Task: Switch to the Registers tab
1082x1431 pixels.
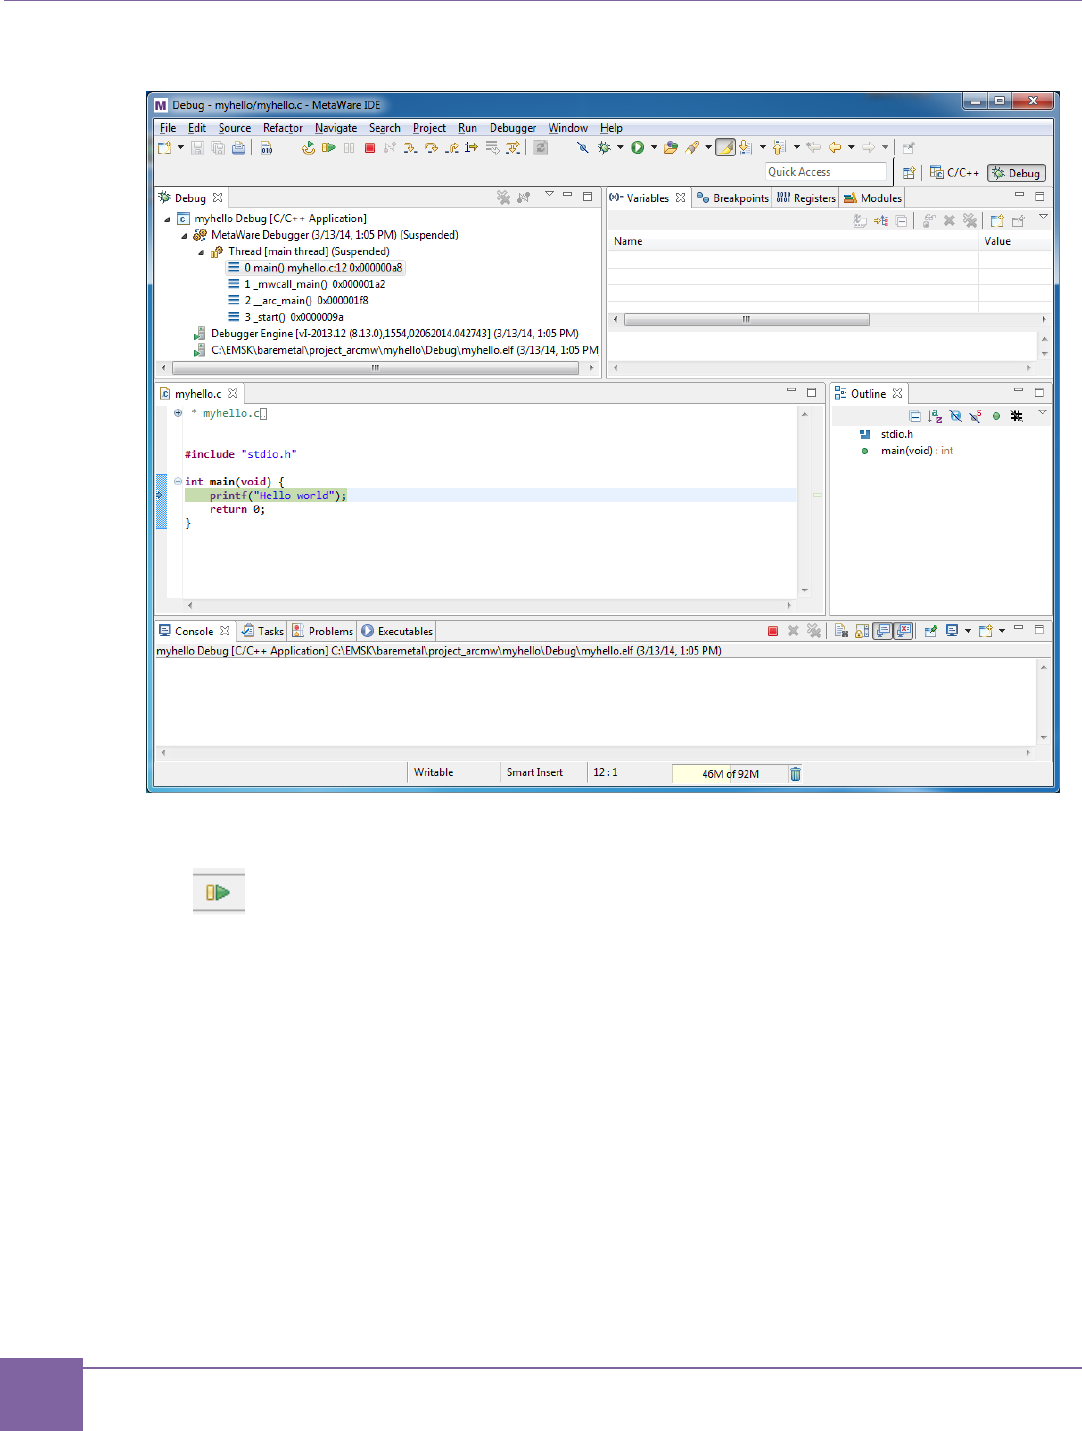Action: tap(806, 198)
